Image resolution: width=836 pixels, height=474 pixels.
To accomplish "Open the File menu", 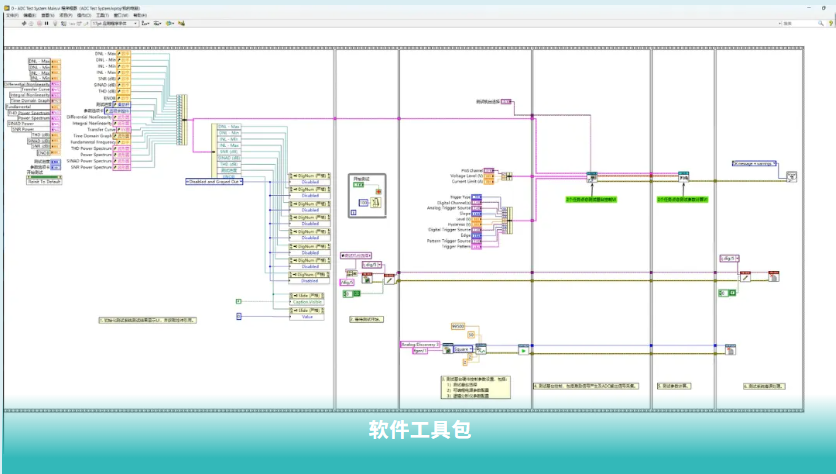I will (11, 16).
